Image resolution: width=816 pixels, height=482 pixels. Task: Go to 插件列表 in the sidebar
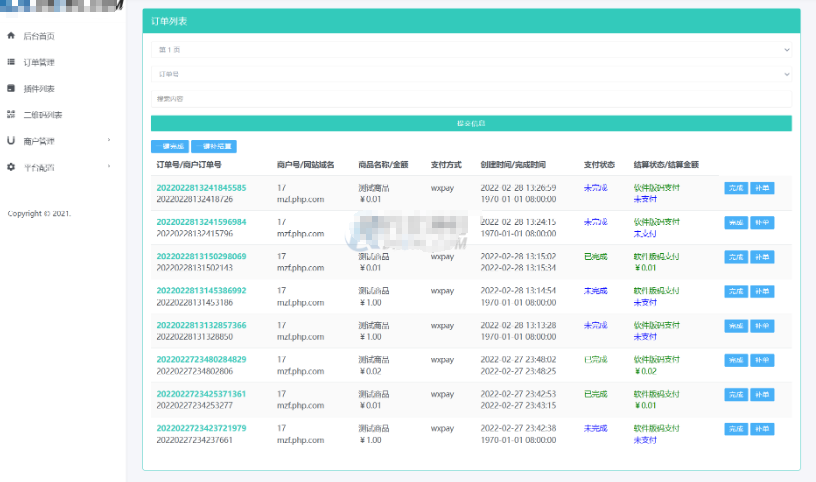39,88
